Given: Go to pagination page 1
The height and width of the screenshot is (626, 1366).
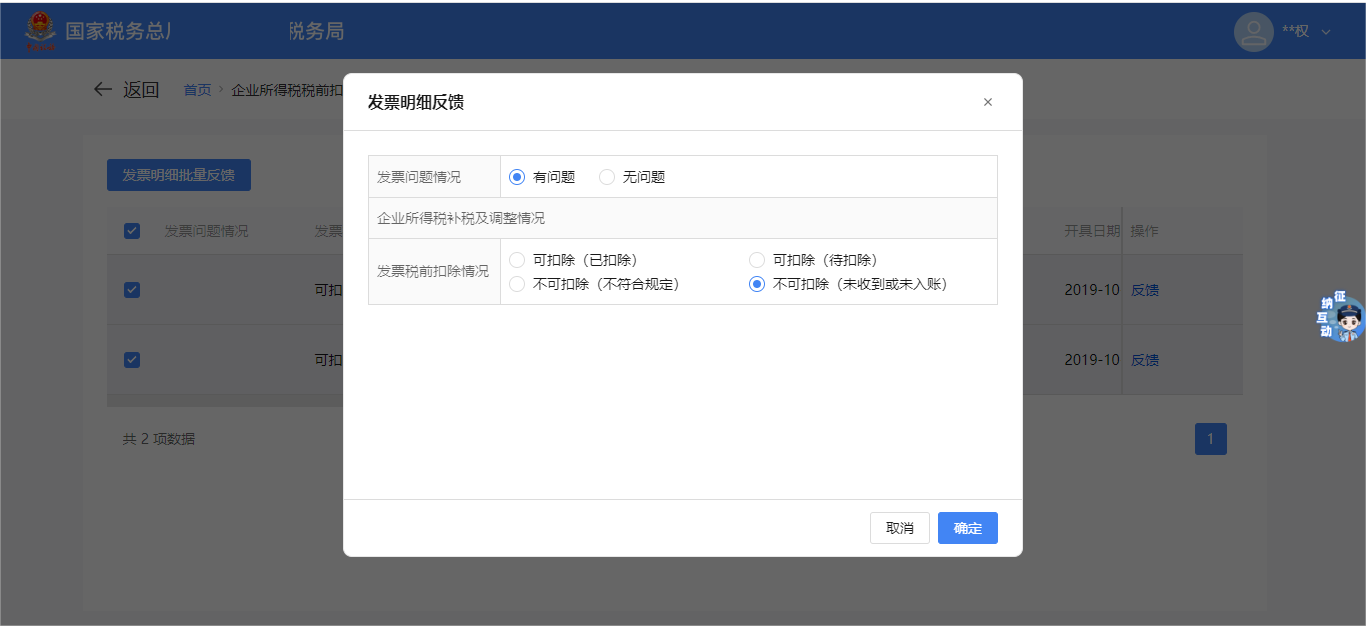Looking at the screenshot, I should [1211, 439].
